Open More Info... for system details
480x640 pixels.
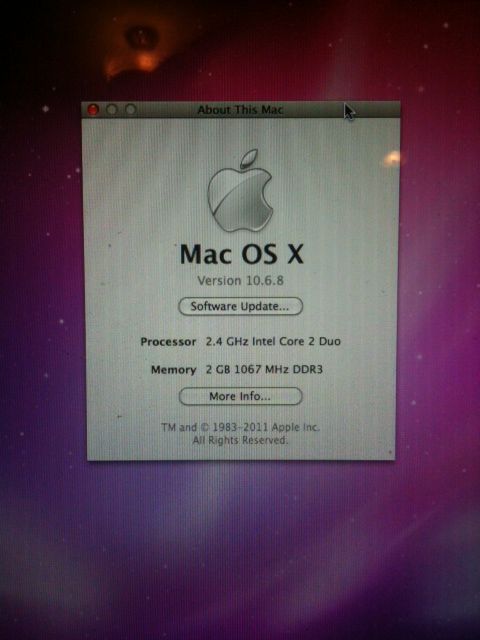pyautogui.click(x=240, y=396)
